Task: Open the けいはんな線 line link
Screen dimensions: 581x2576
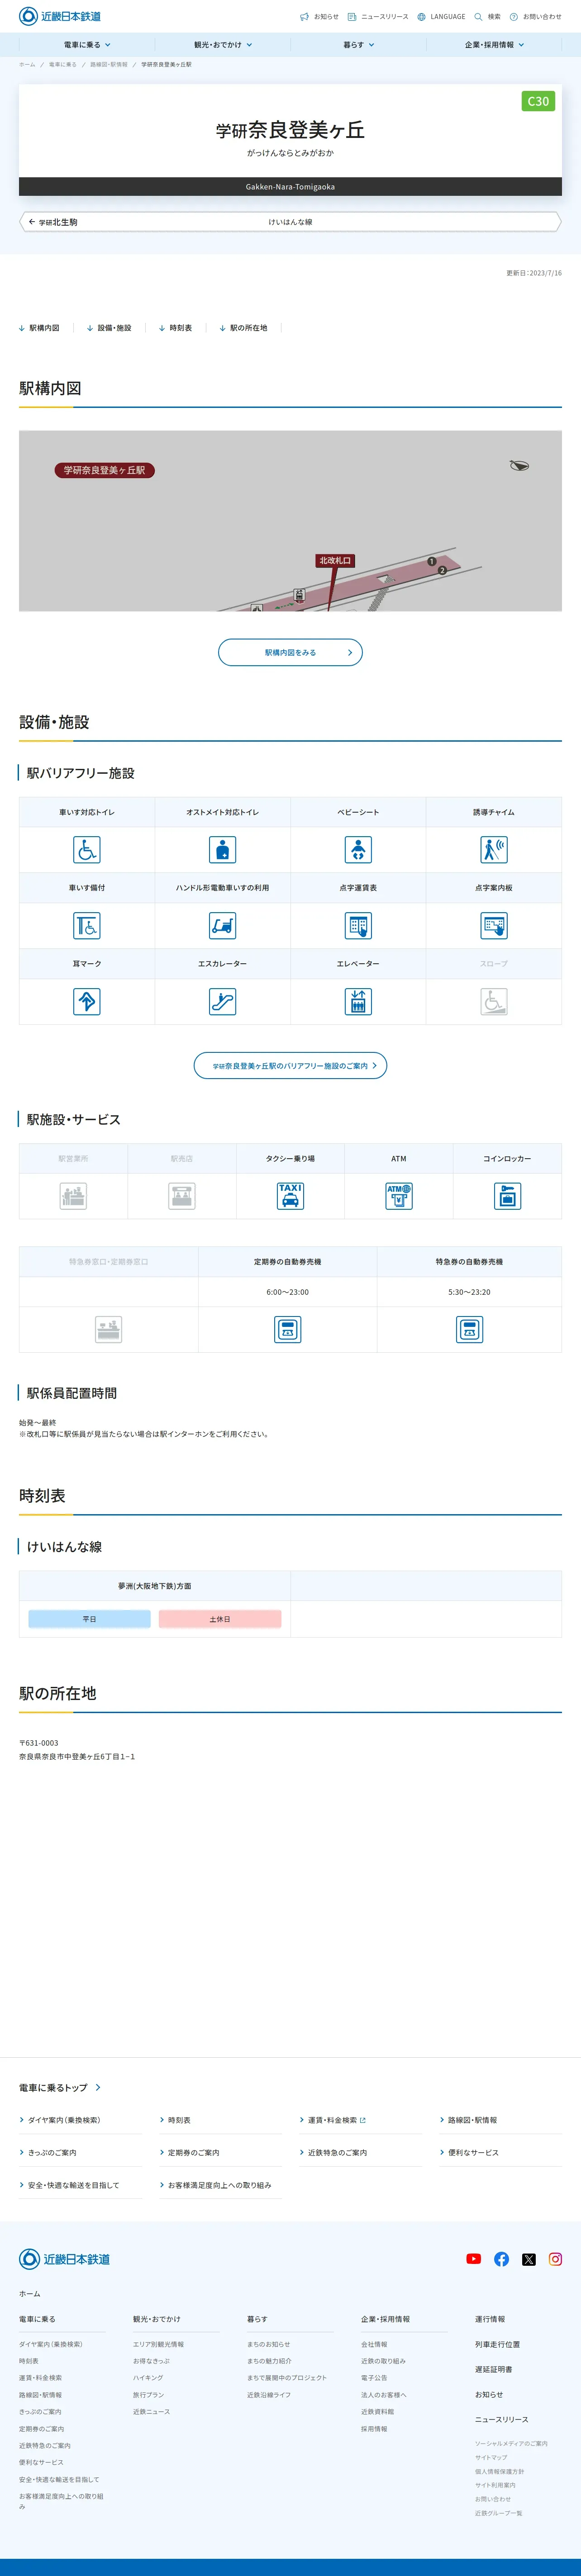Action: [x=290, y=222]
